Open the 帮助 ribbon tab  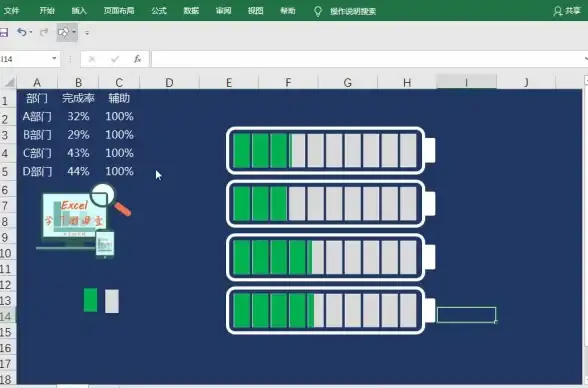coord(288,11)
